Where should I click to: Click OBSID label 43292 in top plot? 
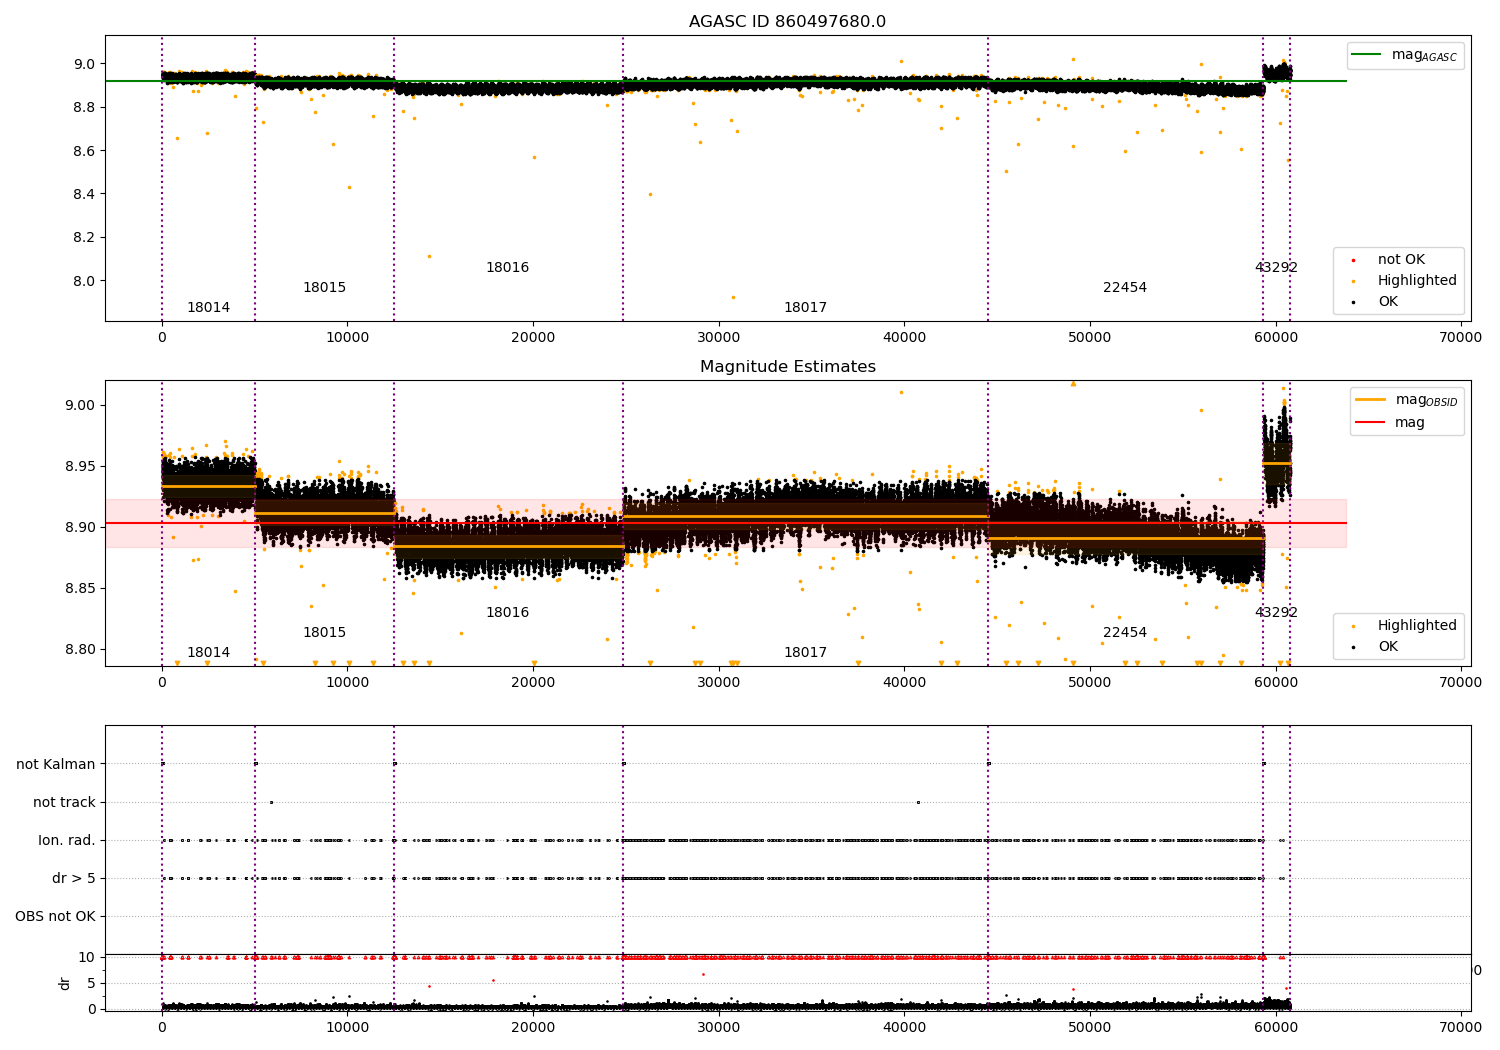pos(1276,268)
